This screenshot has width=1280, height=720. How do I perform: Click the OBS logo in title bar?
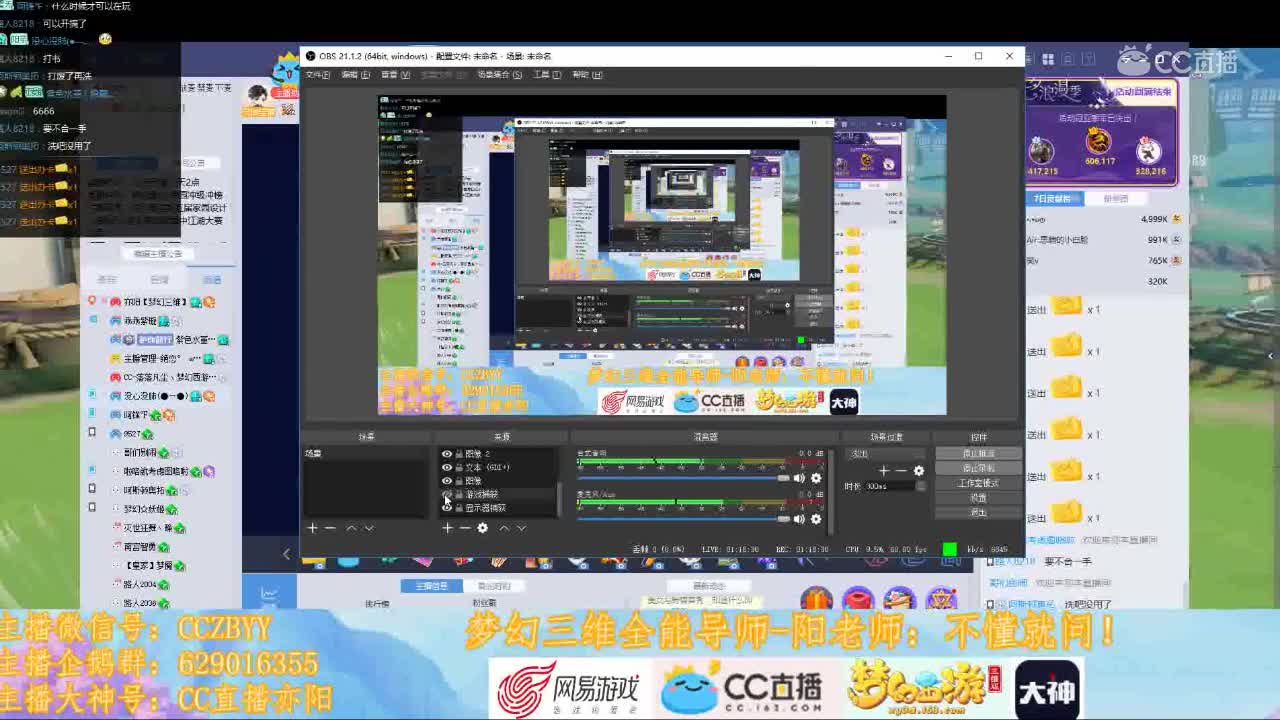[311, 56]
